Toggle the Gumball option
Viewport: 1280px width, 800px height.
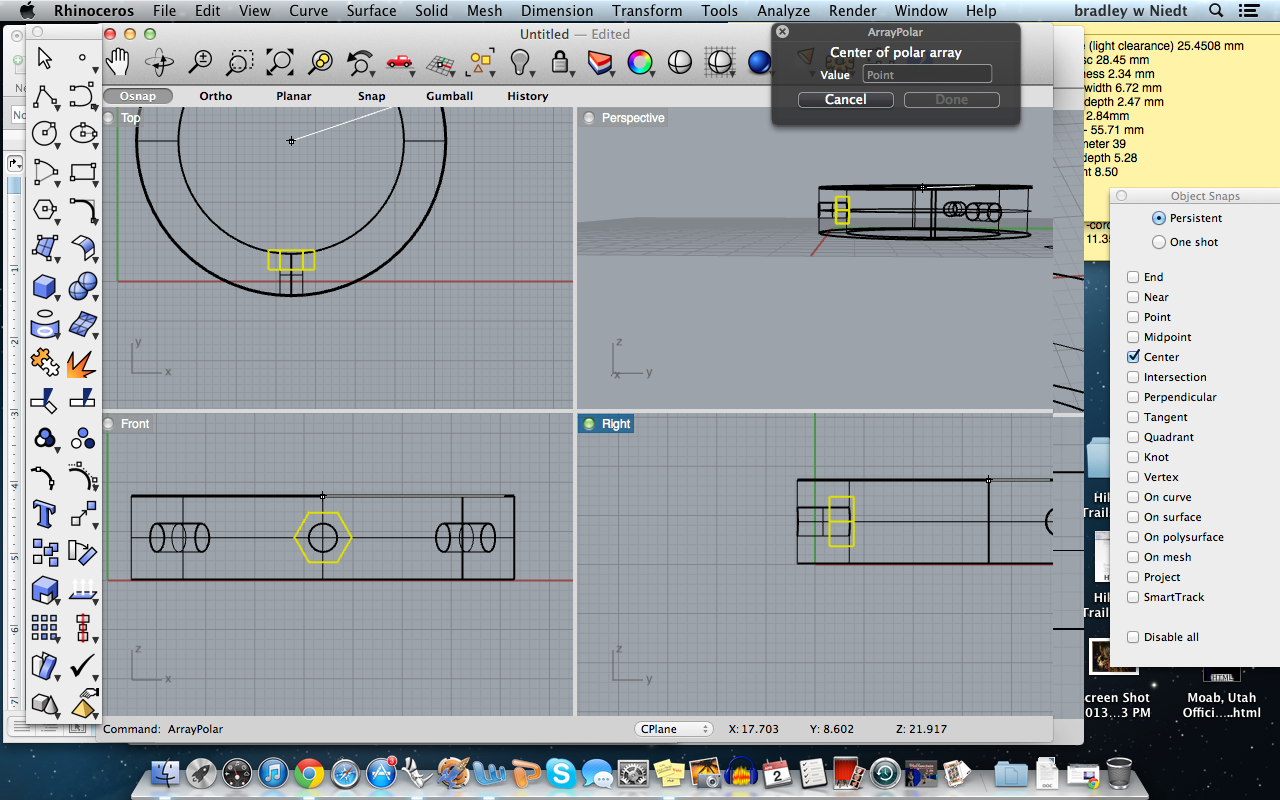pos(449,96)
